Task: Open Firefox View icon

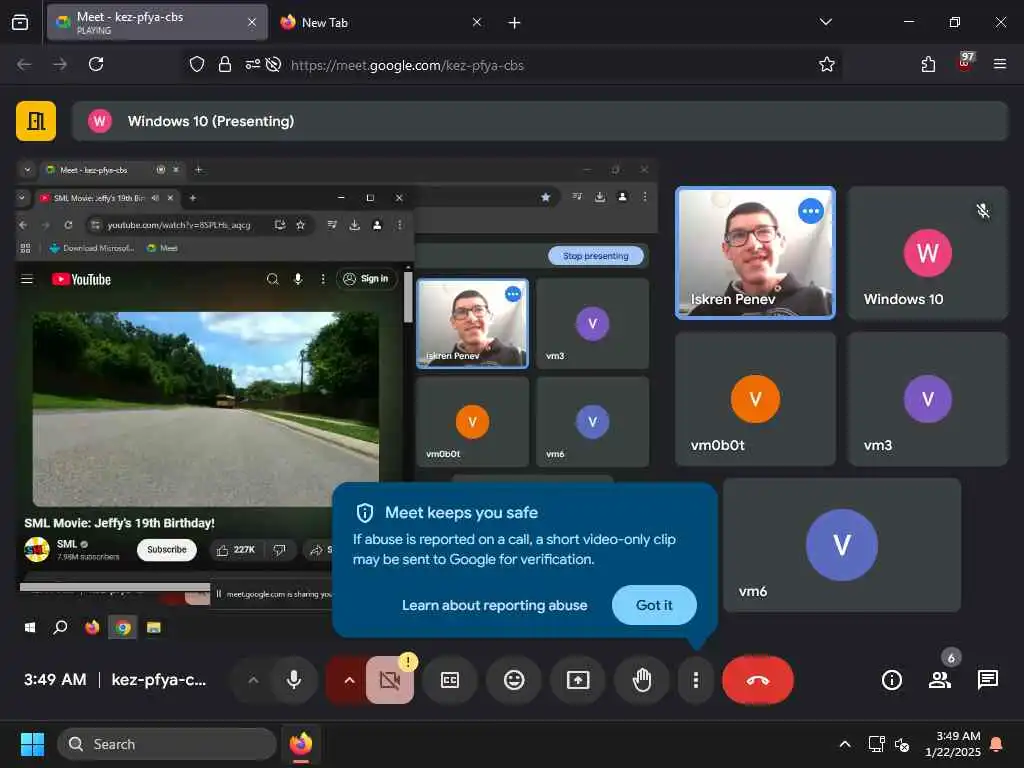Action: (20, 22)
